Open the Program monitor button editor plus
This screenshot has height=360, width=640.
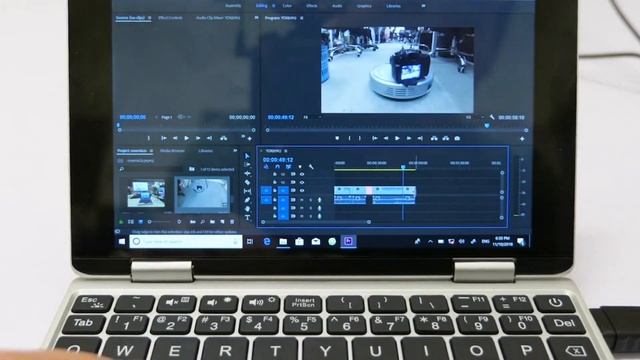pos(522,139)
